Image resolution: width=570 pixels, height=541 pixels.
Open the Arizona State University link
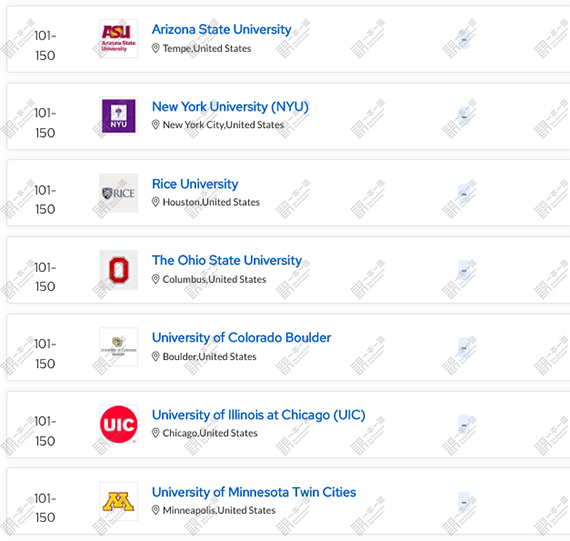221,29
